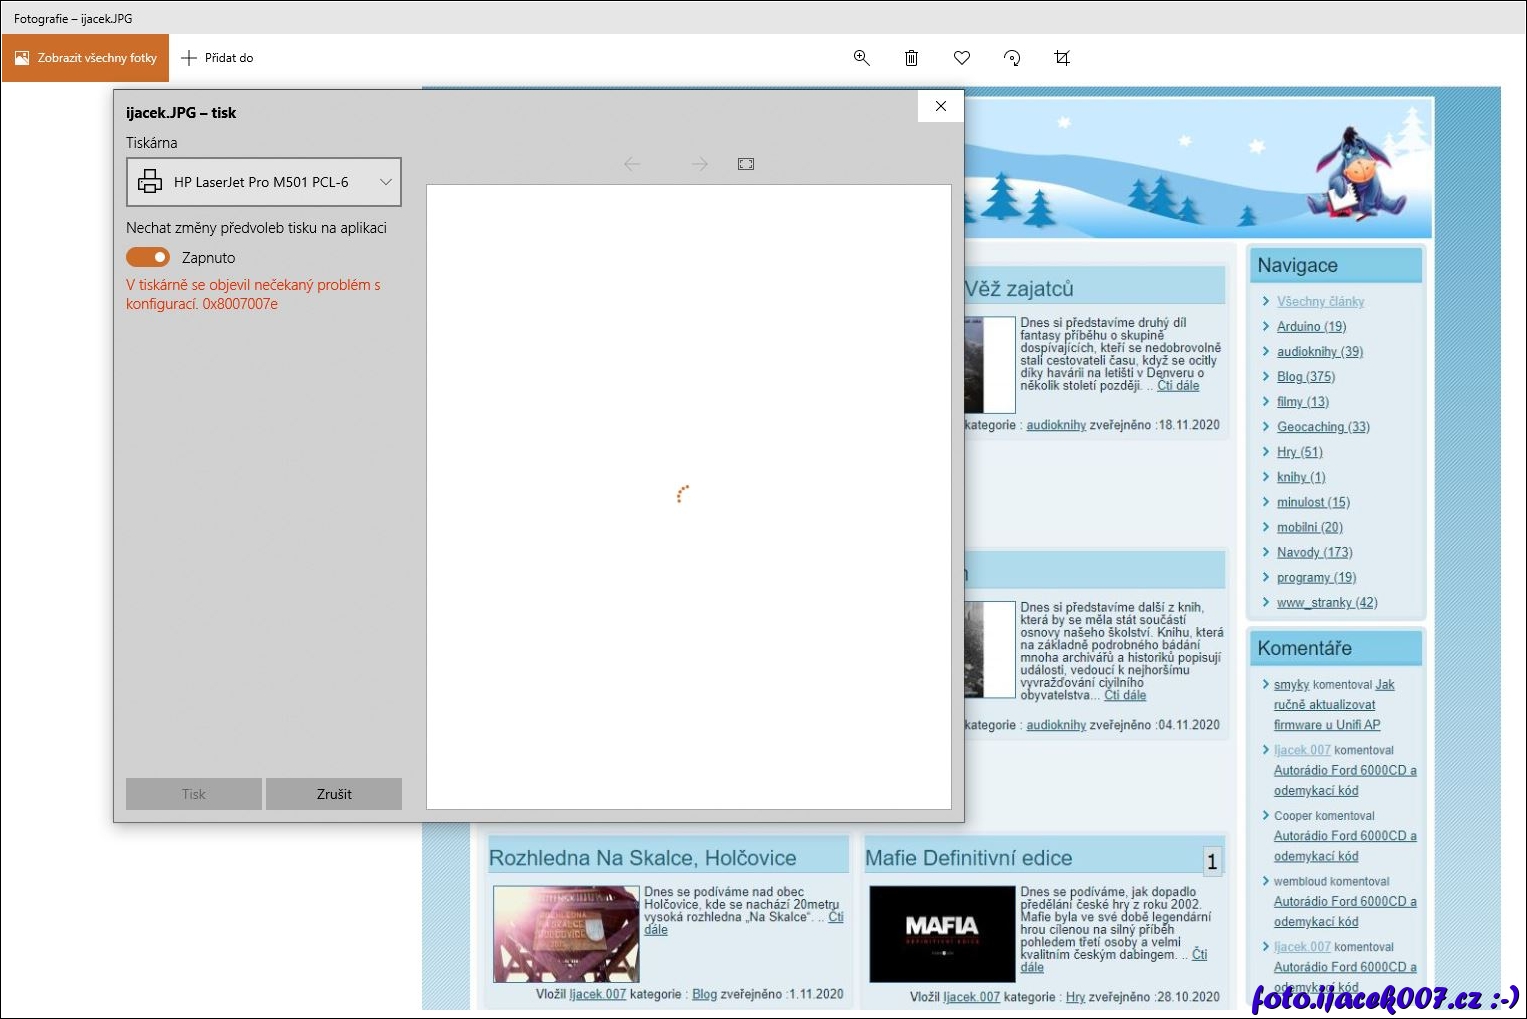
Task: Click the crop icon in toolbar
Action: click(1062, 58)
